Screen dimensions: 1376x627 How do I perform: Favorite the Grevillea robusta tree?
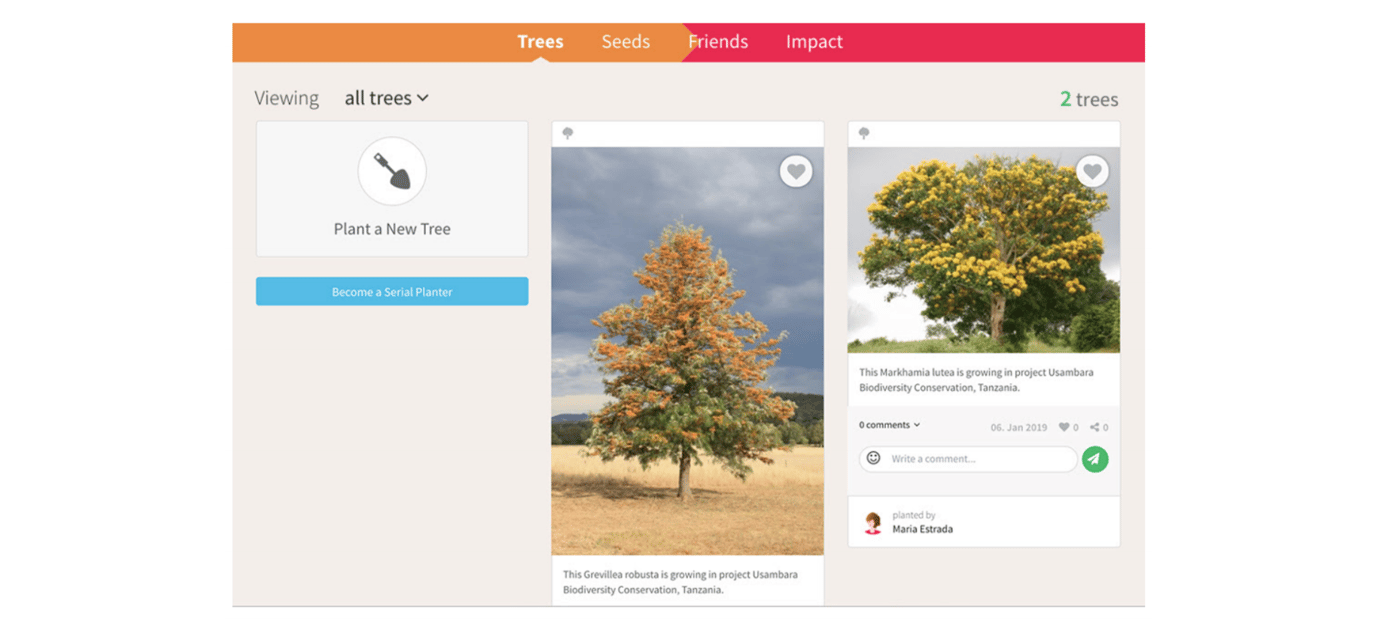click(x=795, y=171)
